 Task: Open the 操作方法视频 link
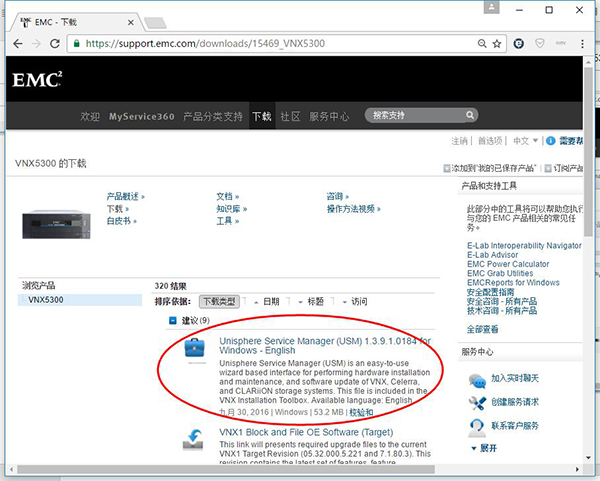354,209
